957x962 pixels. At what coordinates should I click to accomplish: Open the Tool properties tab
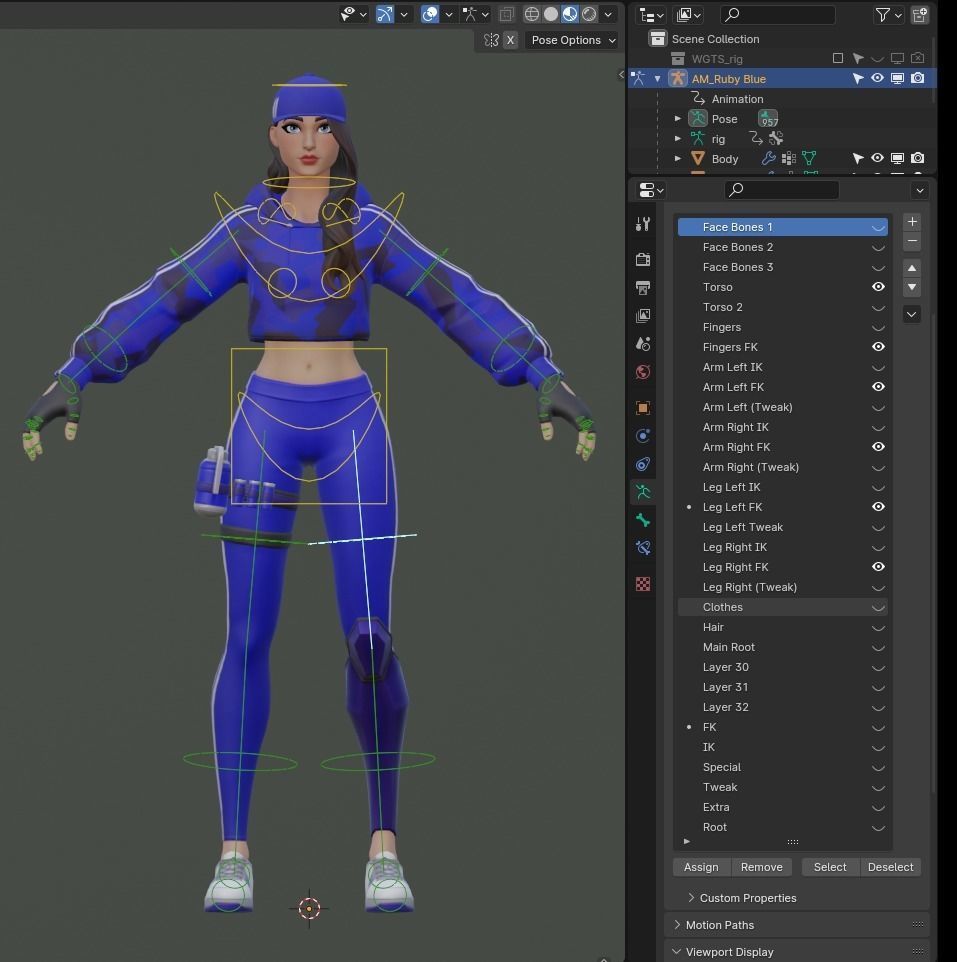(643, 224)
